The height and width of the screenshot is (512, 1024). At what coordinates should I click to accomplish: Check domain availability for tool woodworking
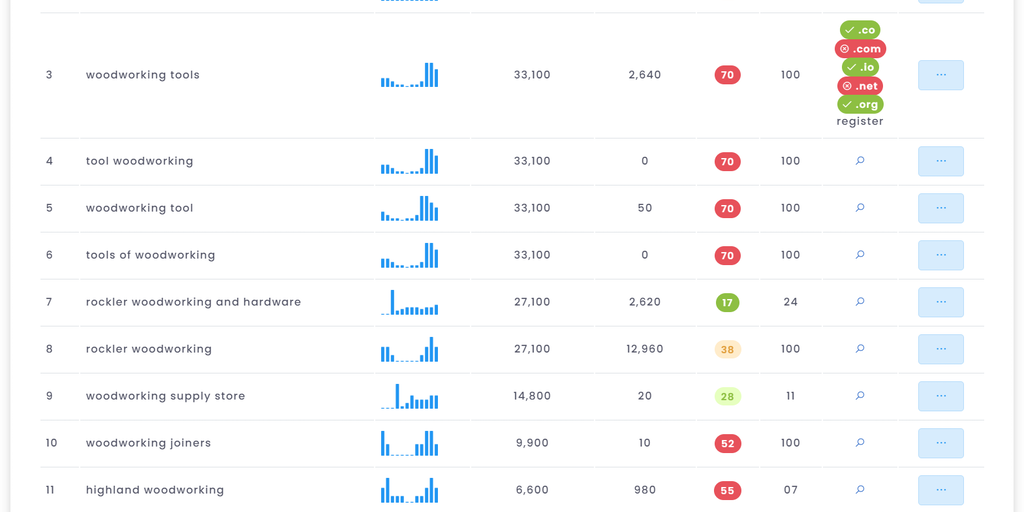[860, 161]
